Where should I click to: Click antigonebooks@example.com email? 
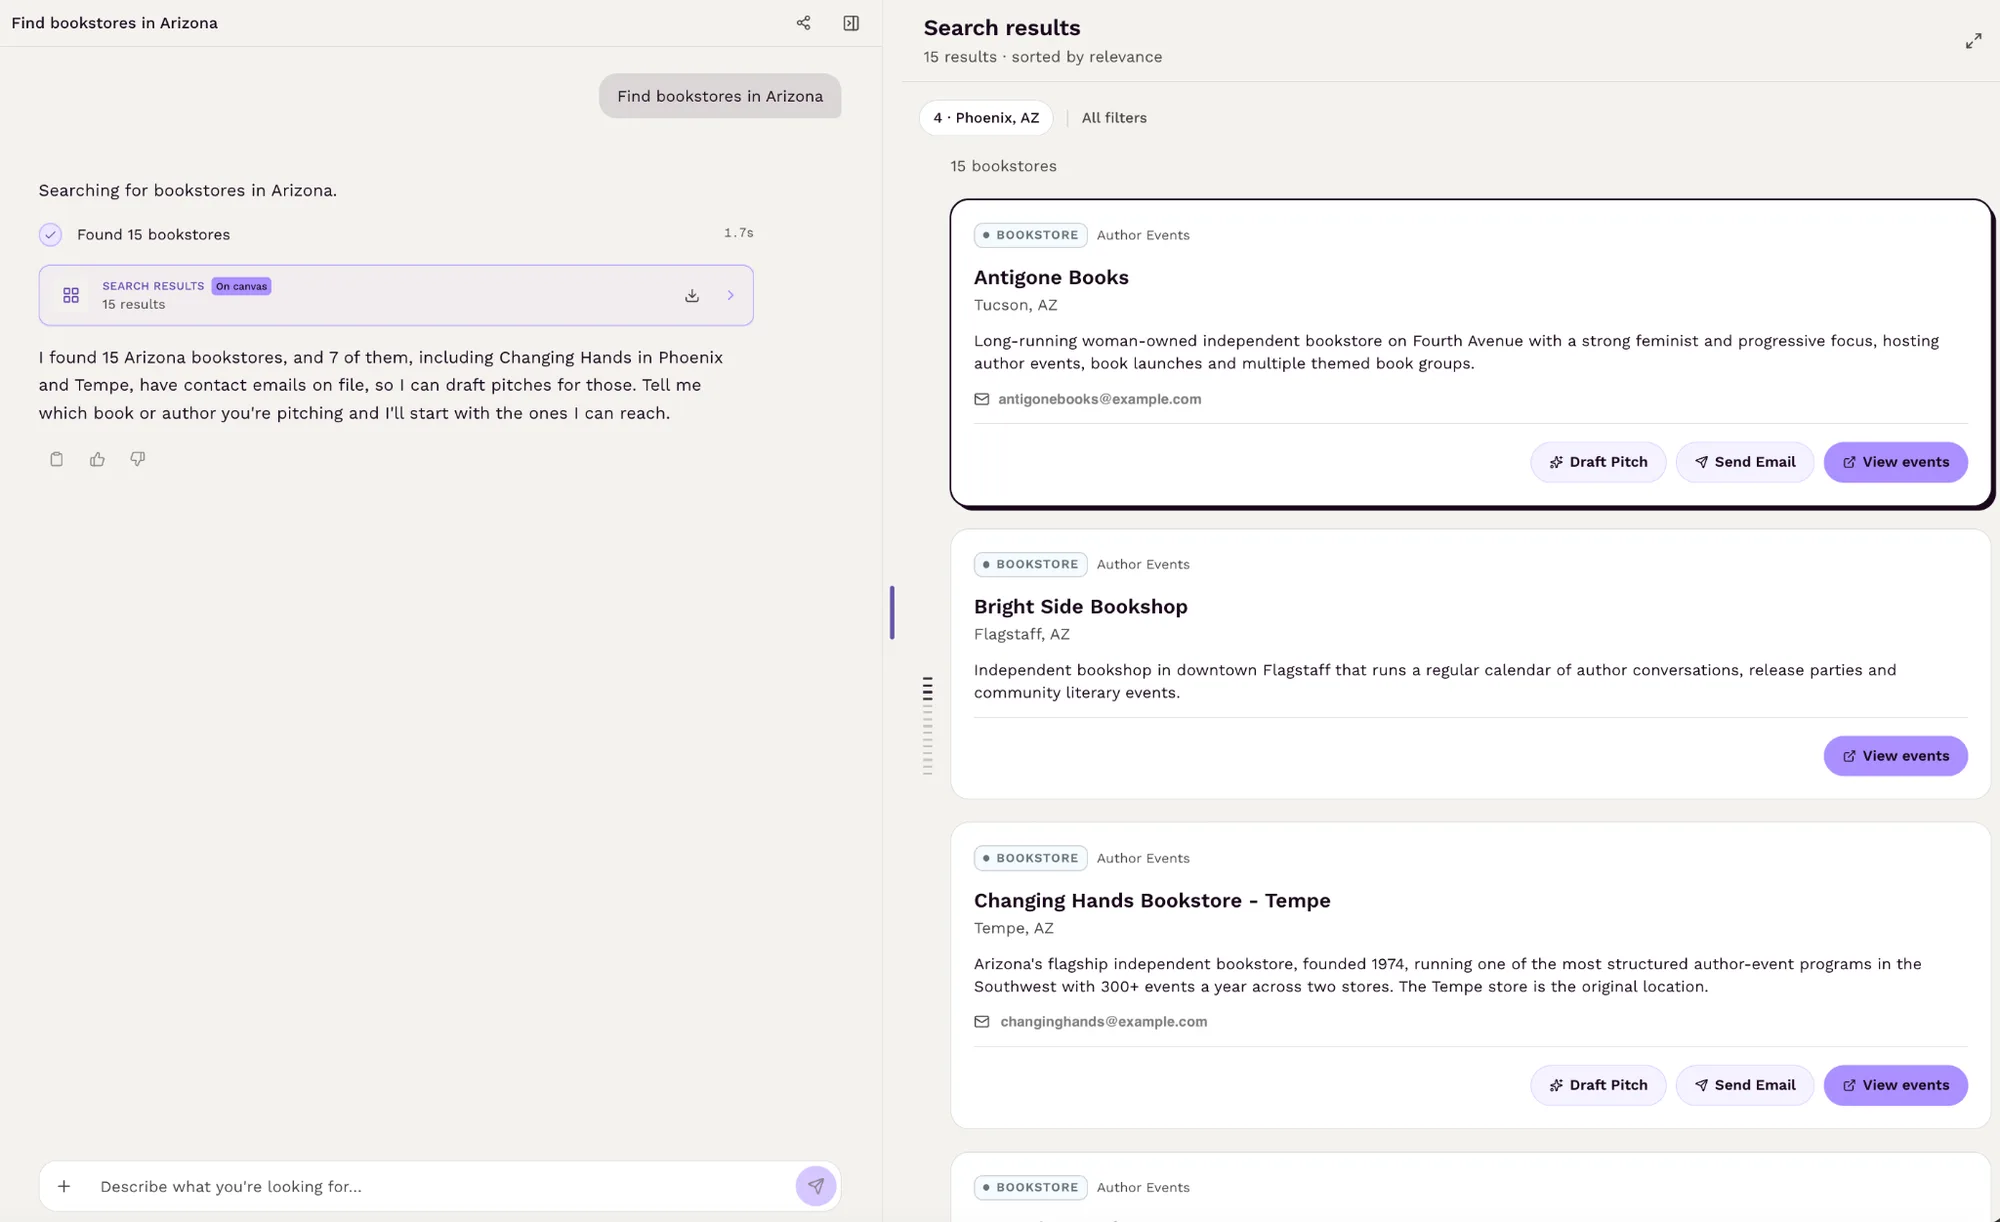pos(1099,399)
